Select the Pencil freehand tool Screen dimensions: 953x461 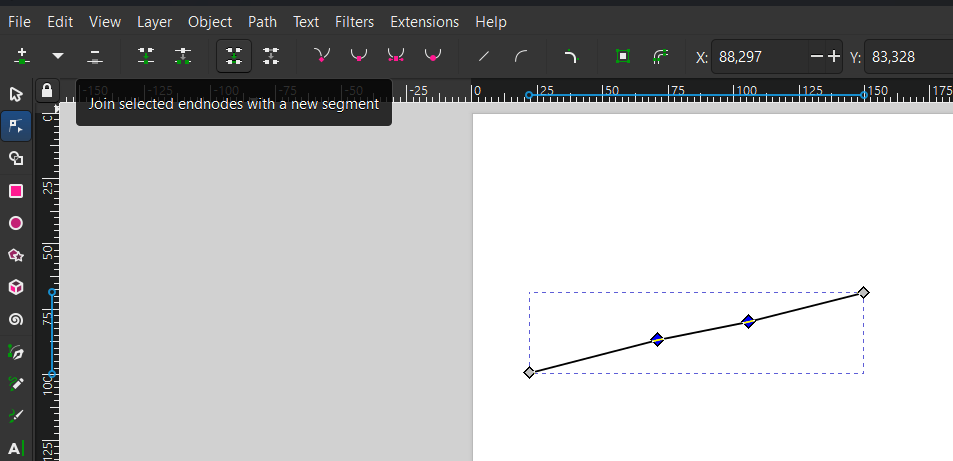[x=16, y=384]
